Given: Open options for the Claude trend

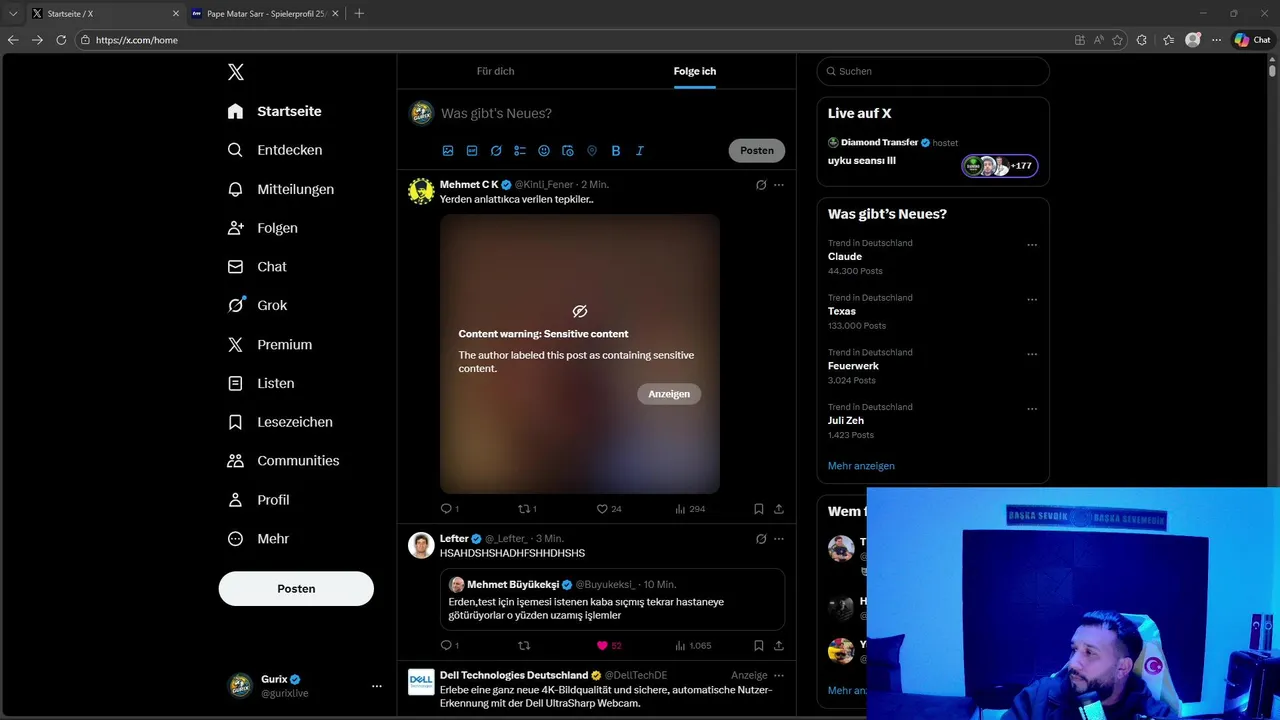Looking at the screenshot, I should (1032, 245).
